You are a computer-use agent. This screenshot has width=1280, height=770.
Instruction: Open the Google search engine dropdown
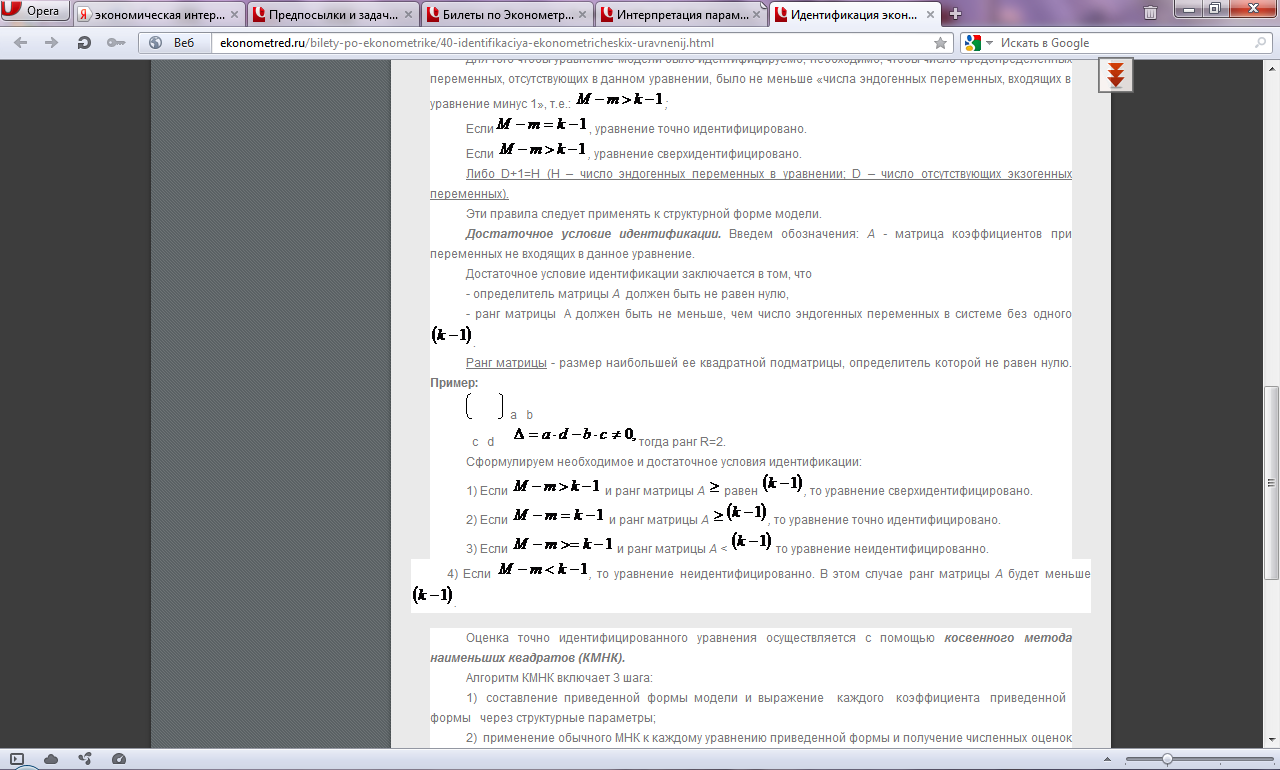(x=979, y=43)
